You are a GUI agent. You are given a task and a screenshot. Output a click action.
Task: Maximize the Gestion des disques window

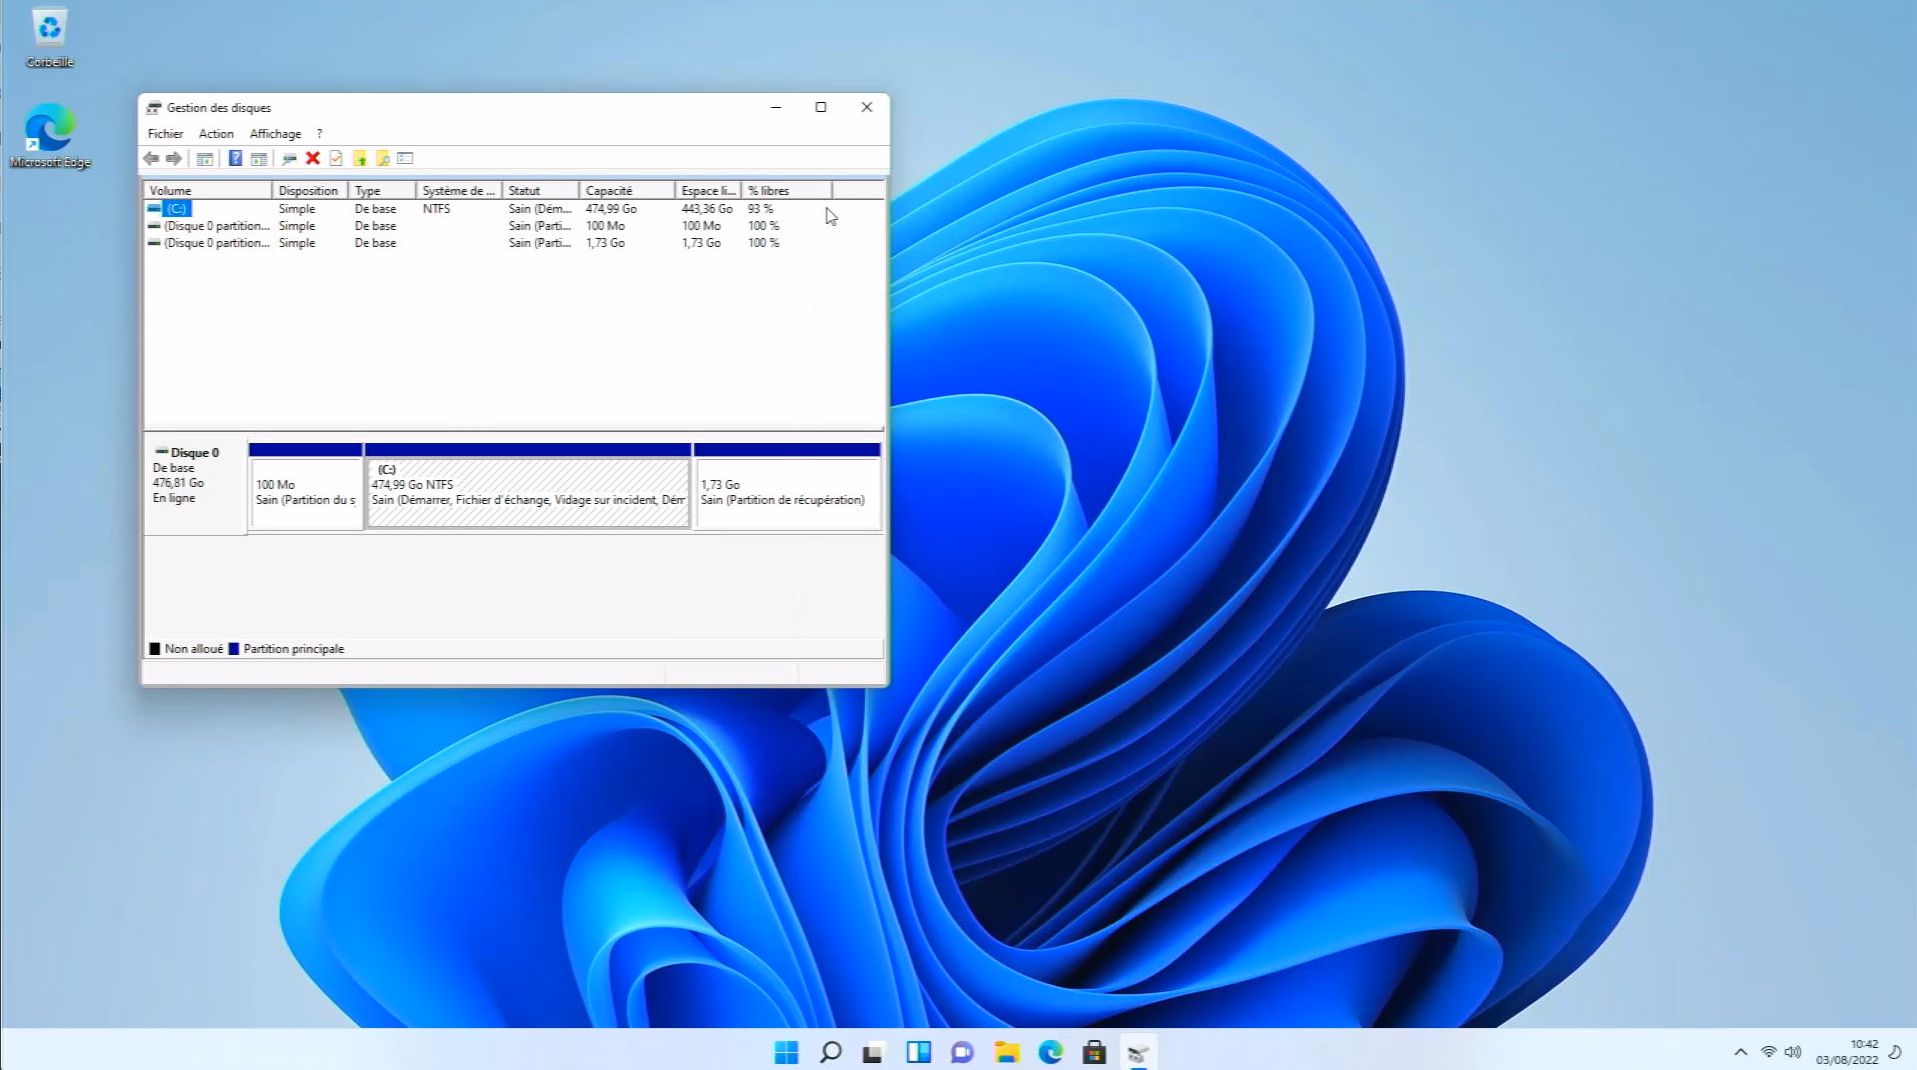pyautogui.click(x=821, y=107)
